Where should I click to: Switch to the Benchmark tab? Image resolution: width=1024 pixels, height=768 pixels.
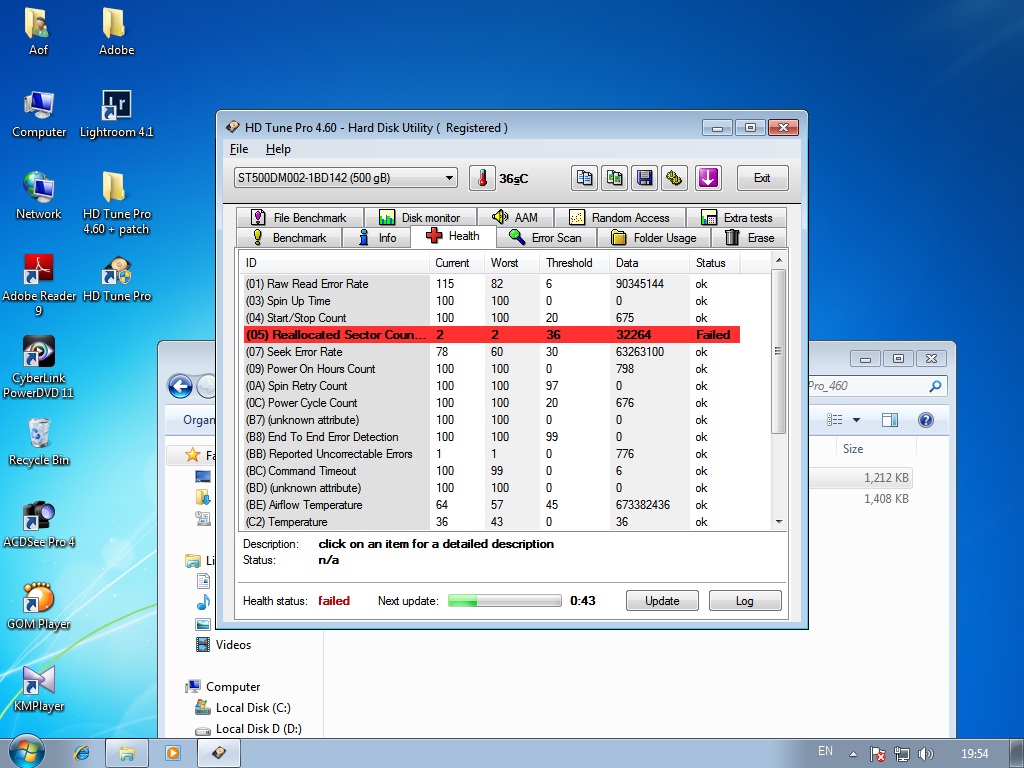tap(289, 238)
